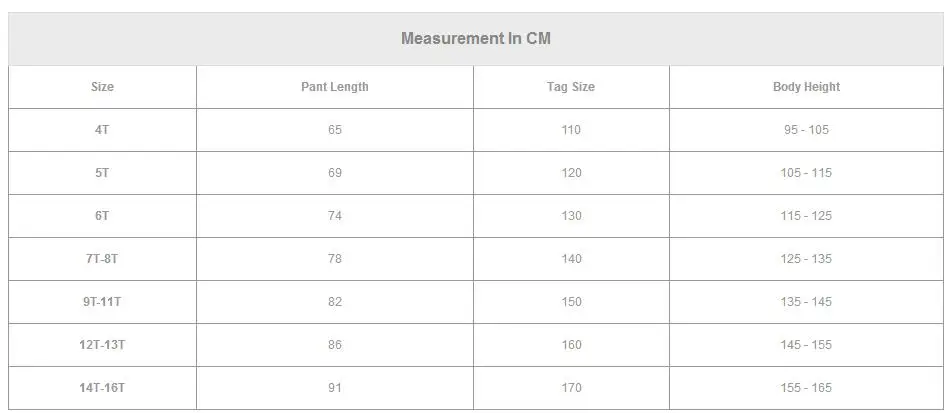Click tag size value 130
This screenshot has width=948, height=413.
(x=571, y=215)
